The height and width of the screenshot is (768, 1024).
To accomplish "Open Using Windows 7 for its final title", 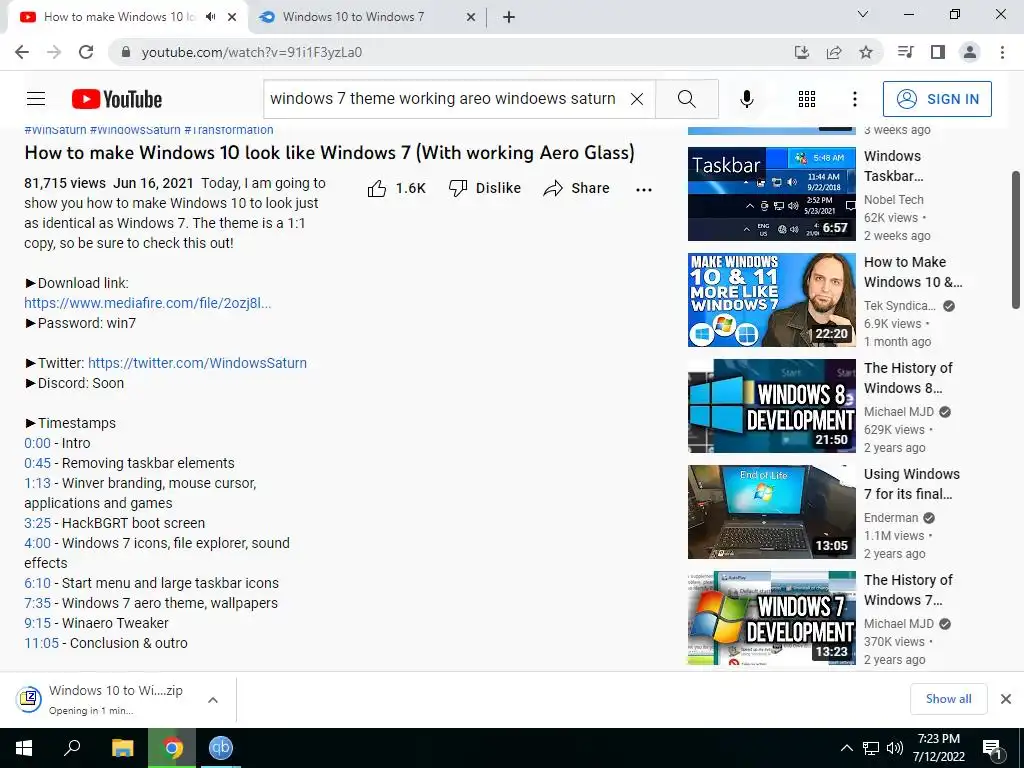I will (912, 484).
